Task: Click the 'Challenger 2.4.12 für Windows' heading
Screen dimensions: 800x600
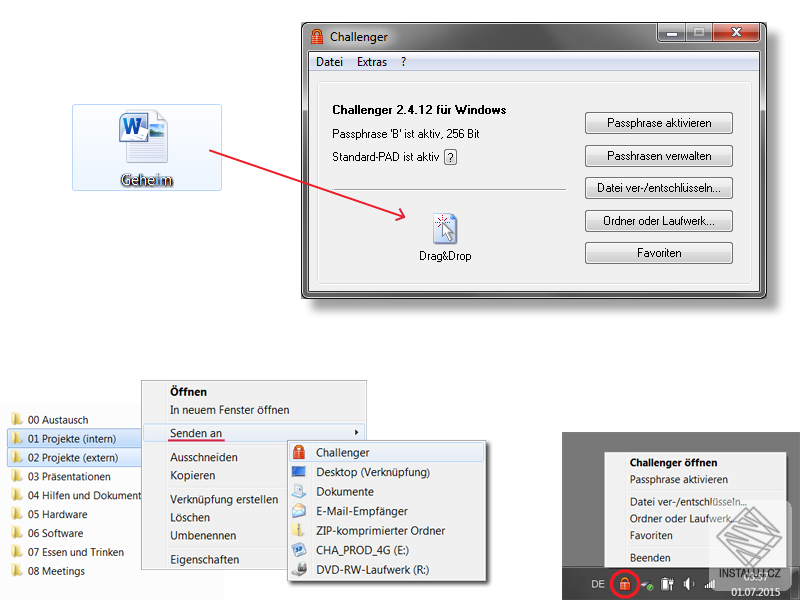Action: point(419,110)
